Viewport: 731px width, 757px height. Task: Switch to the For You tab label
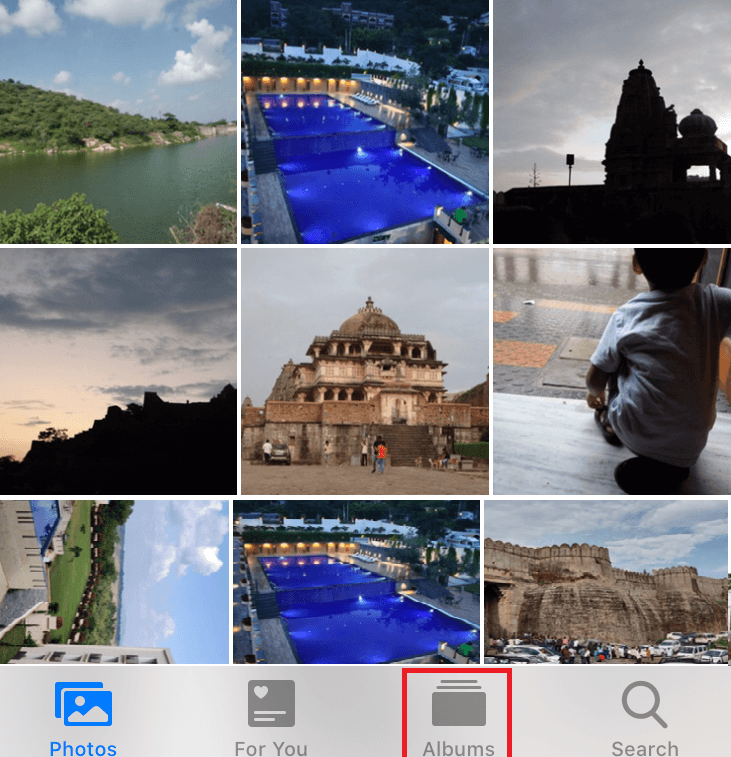(271, 747)
